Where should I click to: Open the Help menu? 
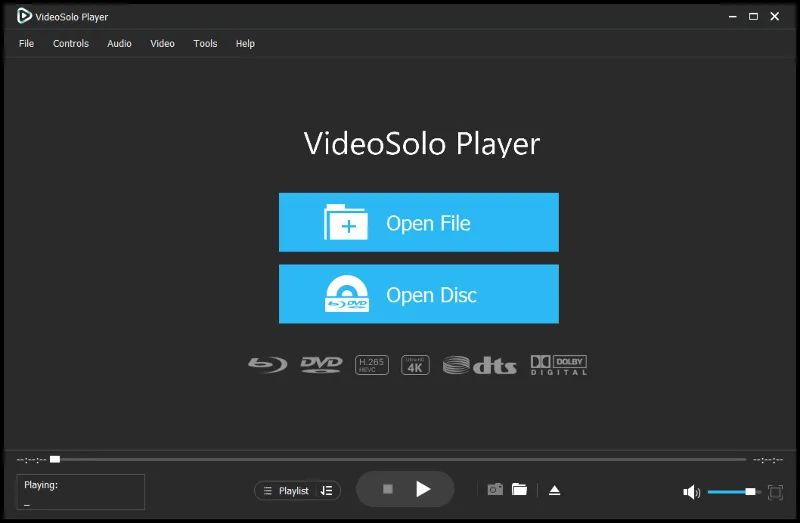245,44
